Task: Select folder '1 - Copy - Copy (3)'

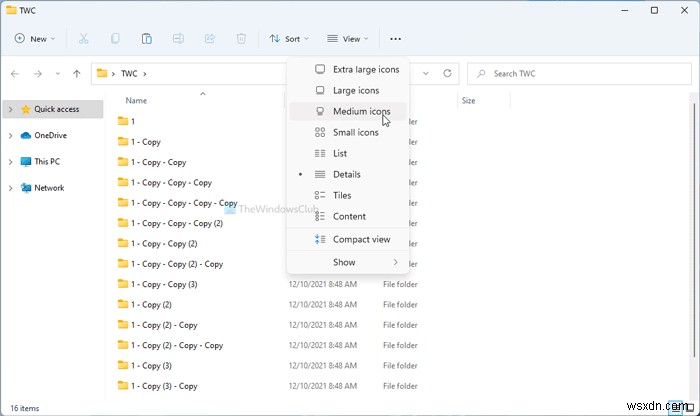Action: (x=164, y=284)
